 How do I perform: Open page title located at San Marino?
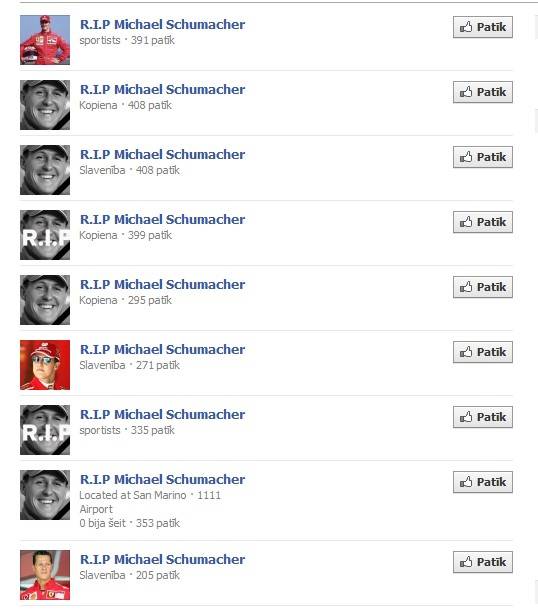162,479
